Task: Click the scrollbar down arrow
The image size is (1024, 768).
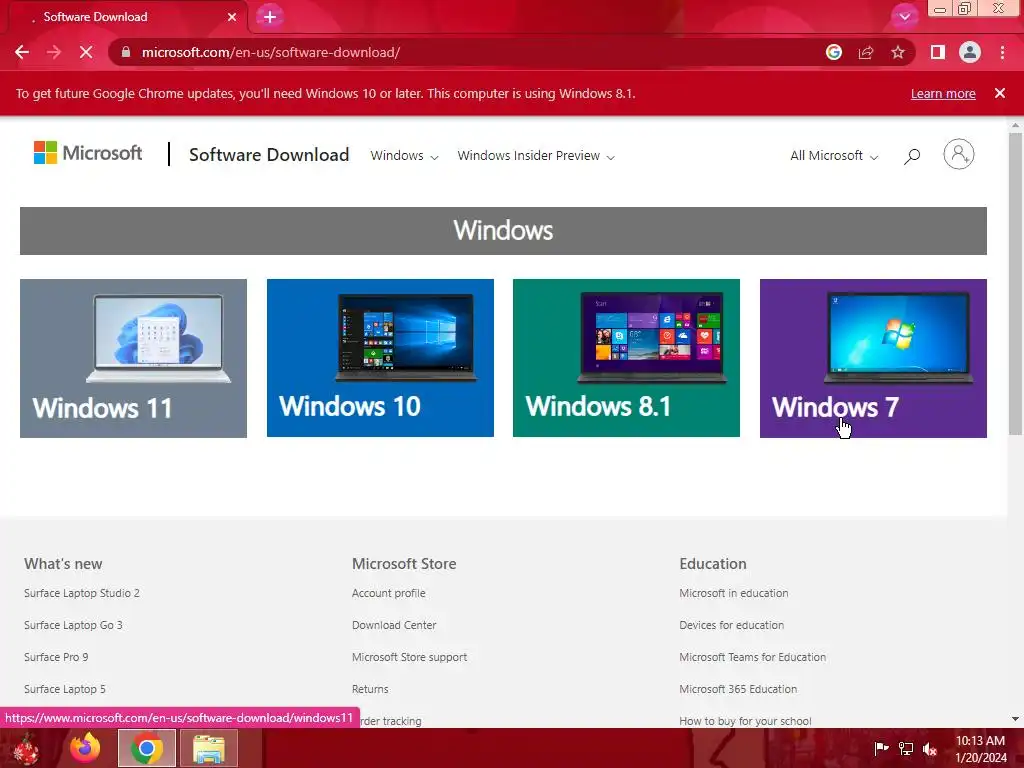Action: (x=1015, y=719)
